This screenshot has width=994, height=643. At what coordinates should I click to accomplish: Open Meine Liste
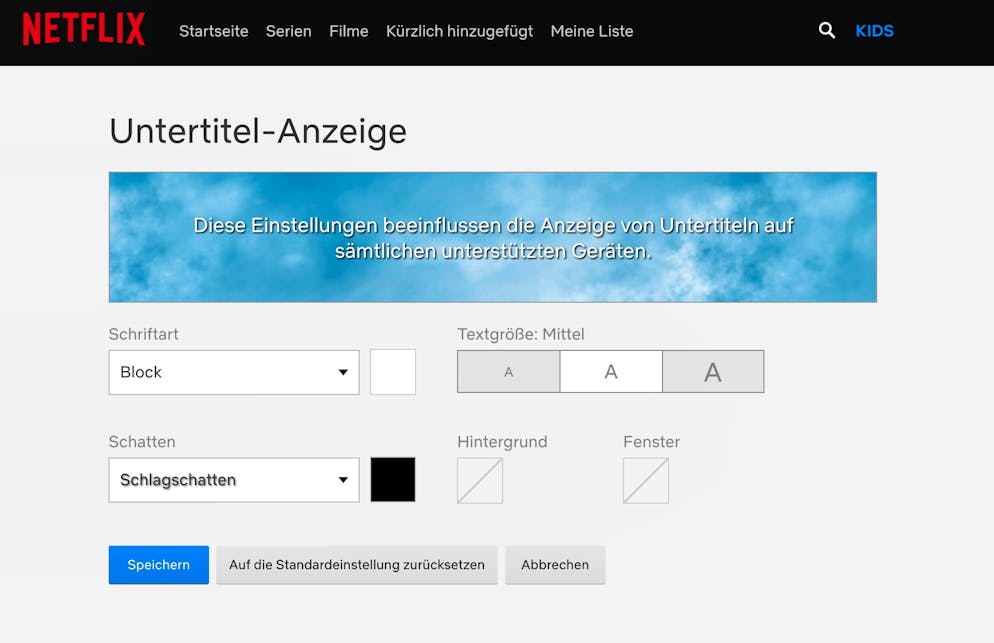[592, 31]
